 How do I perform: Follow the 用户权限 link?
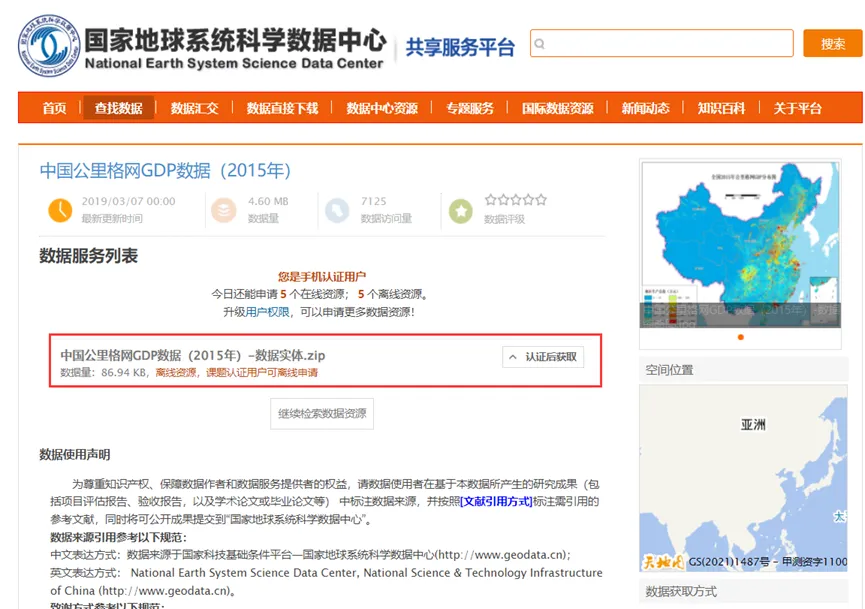(x=268, y=312)
